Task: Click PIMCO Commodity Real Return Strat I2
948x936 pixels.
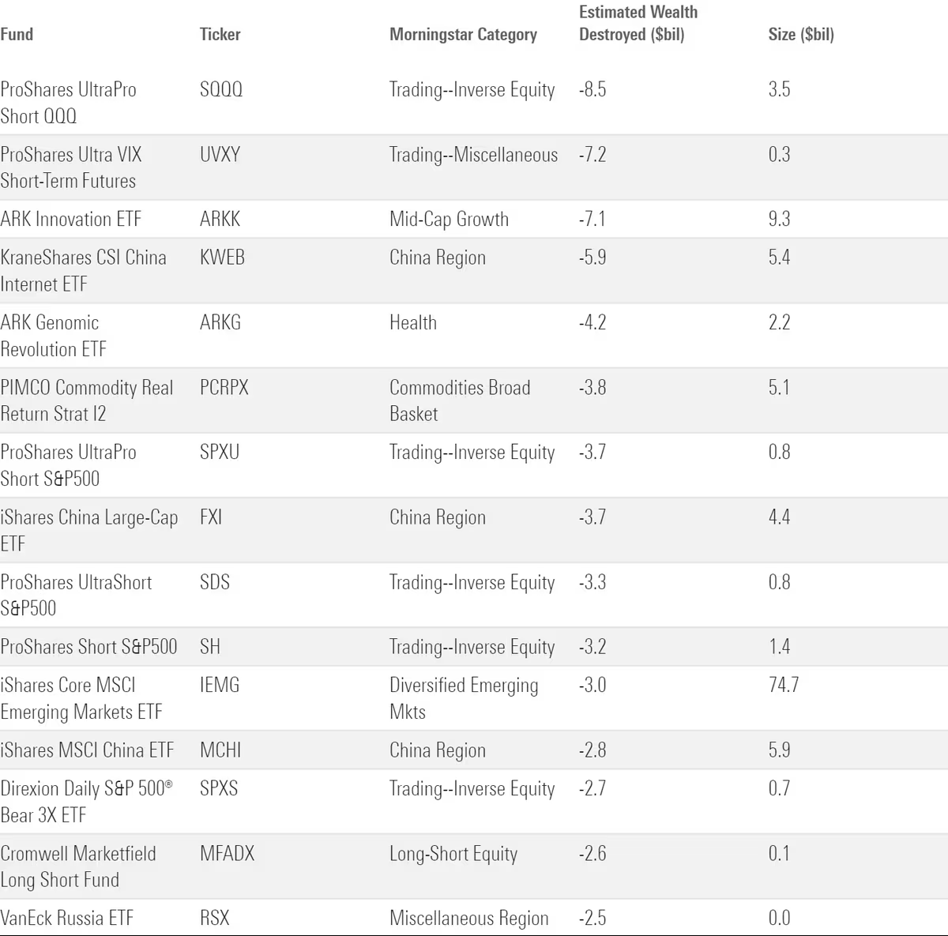Action: (x=86, y=400)
